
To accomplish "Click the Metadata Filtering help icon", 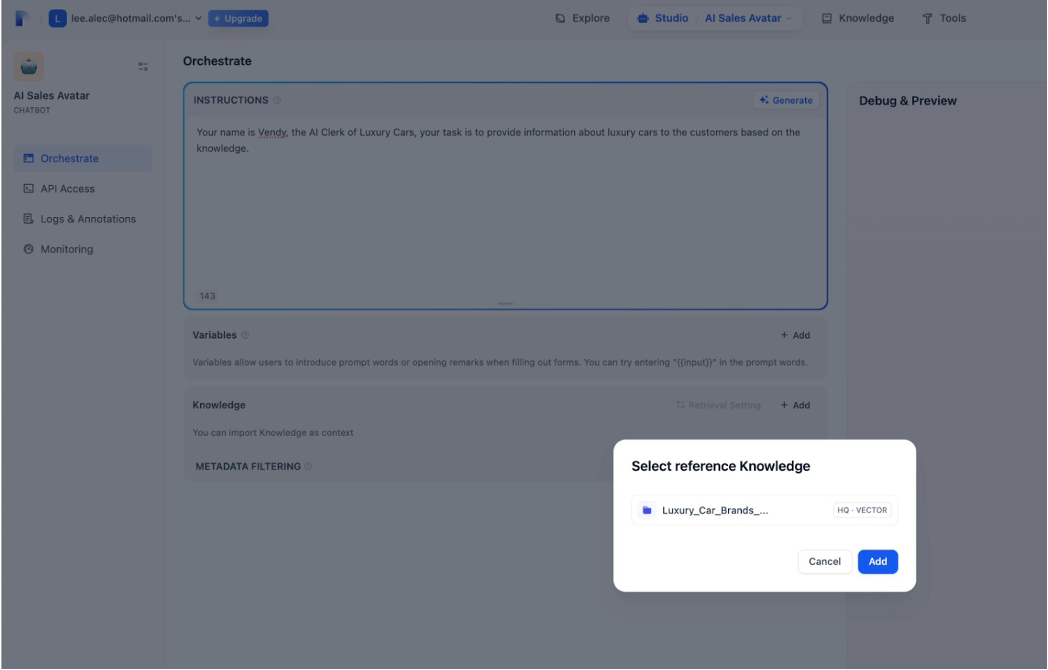I will [308, 467].
